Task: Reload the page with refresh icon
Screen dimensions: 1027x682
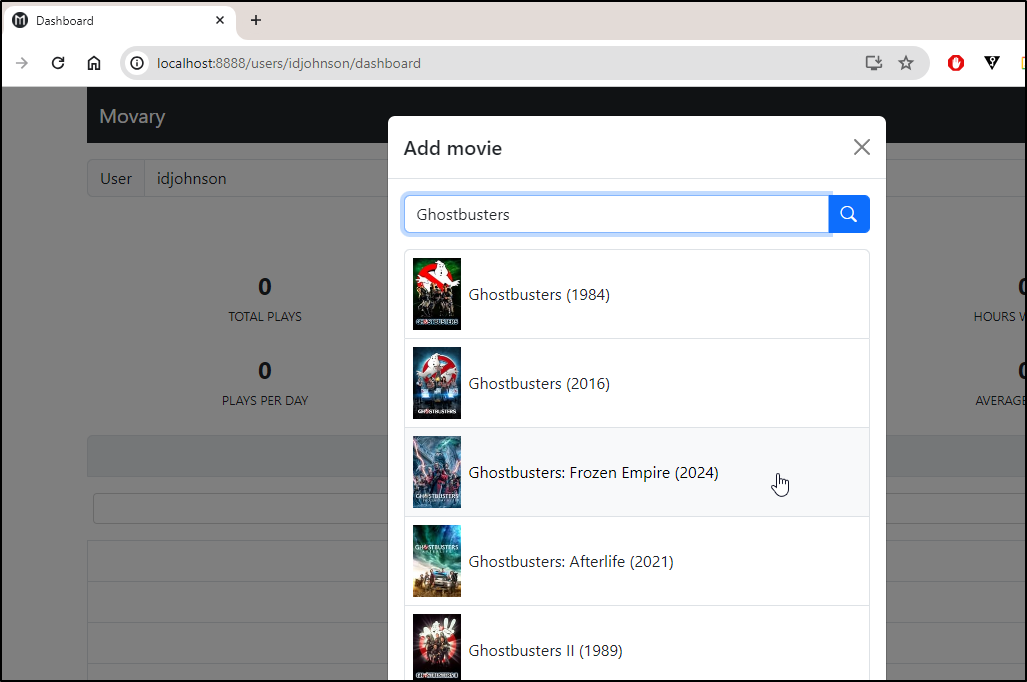Action: pyautogui.click(x=58, y=63)
